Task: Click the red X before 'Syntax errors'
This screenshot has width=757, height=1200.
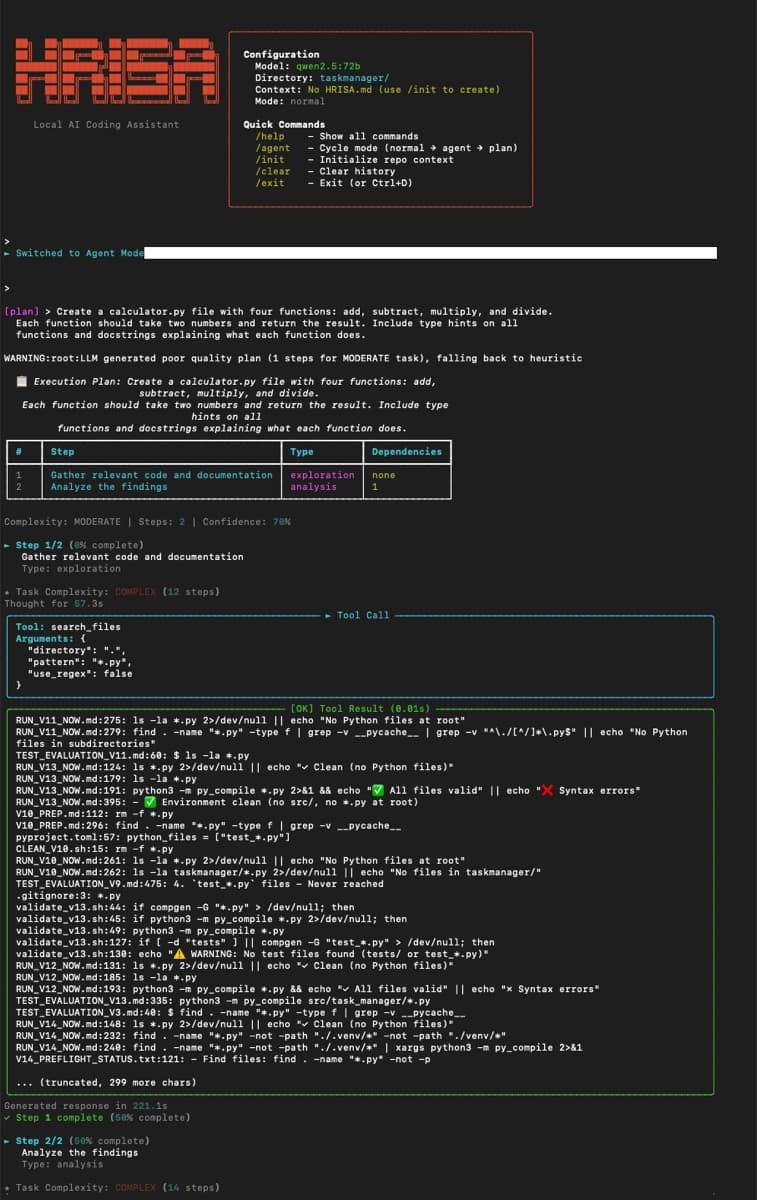Action: pos(548,791)
